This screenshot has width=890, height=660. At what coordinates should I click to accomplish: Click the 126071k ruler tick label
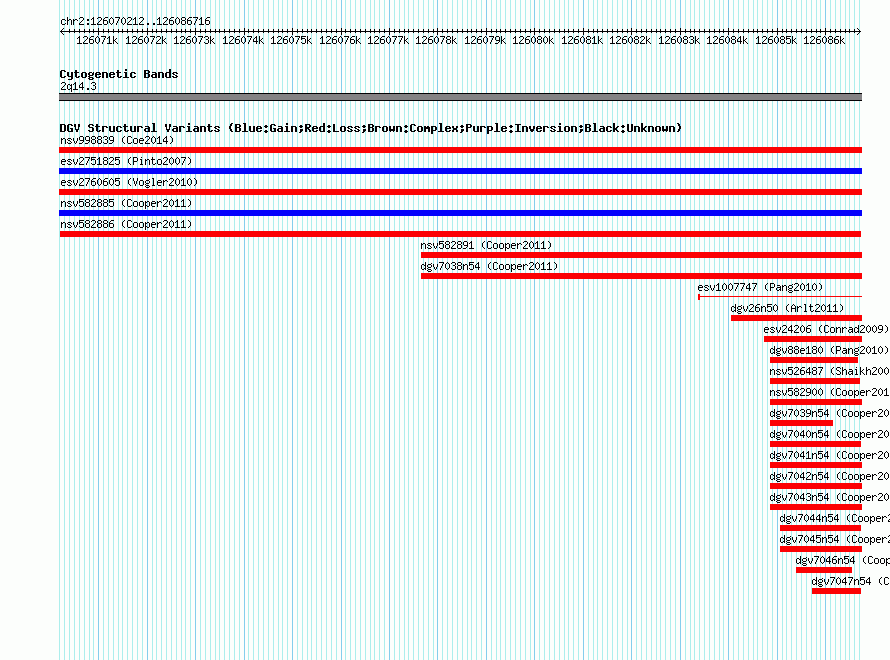tap(97, 40)
